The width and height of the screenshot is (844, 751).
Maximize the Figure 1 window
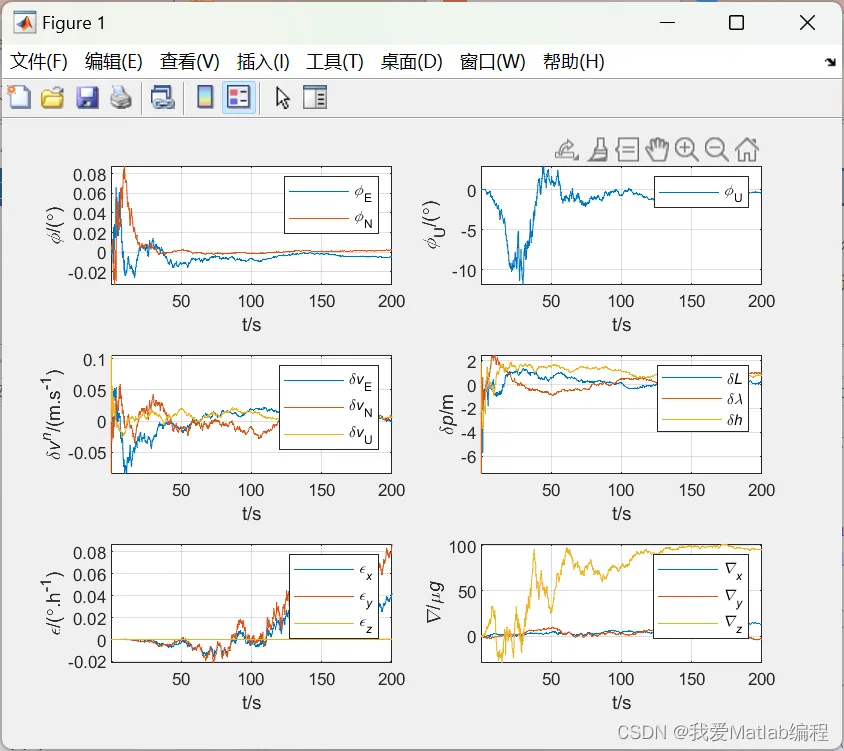(x=736, y=23)
